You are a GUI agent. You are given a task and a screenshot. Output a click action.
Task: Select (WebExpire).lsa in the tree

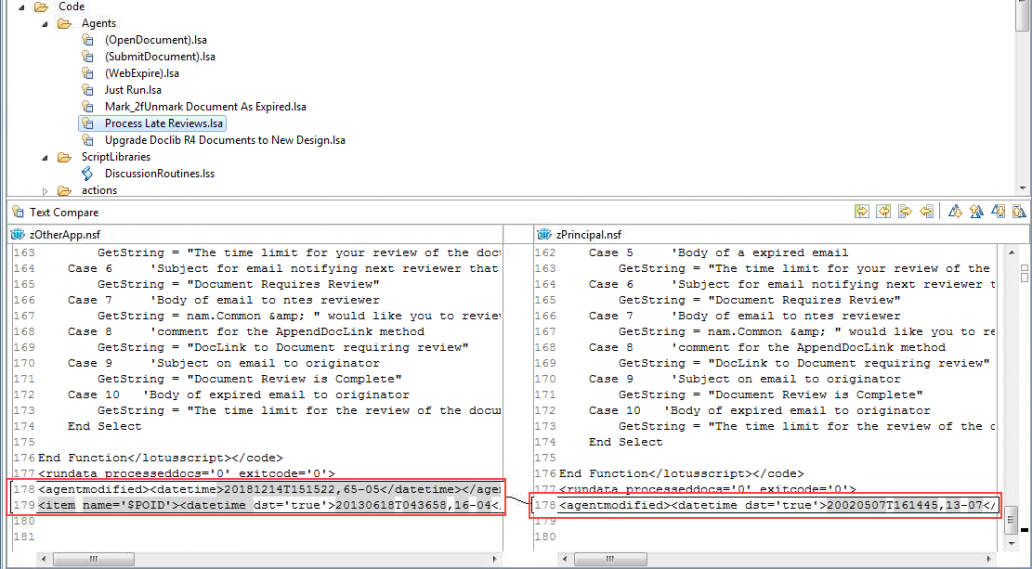coord(142,73)
